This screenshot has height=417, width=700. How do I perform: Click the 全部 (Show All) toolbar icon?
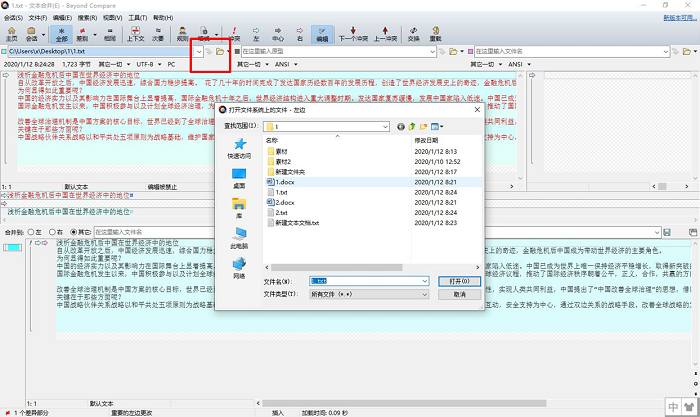click(62, 34)
